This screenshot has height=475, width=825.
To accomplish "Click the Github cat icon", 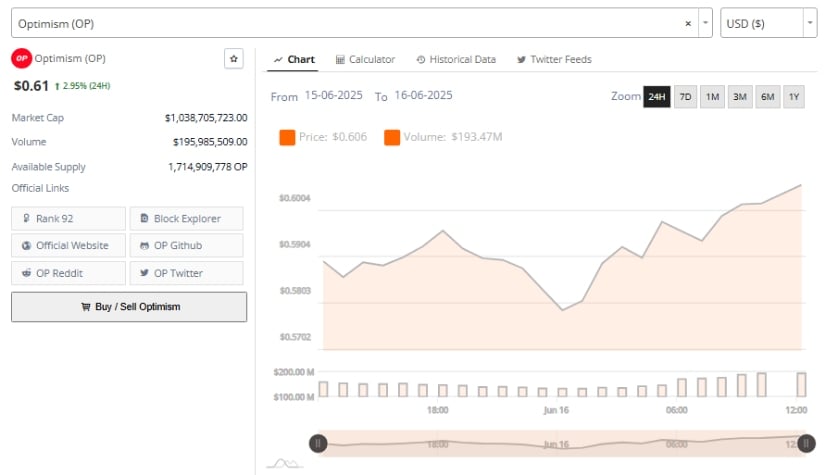I will [x=144, y=246].
